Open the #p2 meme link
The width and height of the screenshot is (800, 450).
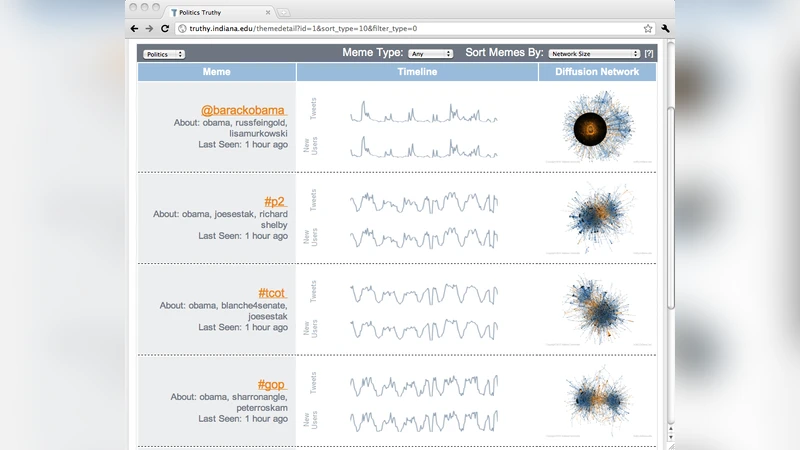275,201
